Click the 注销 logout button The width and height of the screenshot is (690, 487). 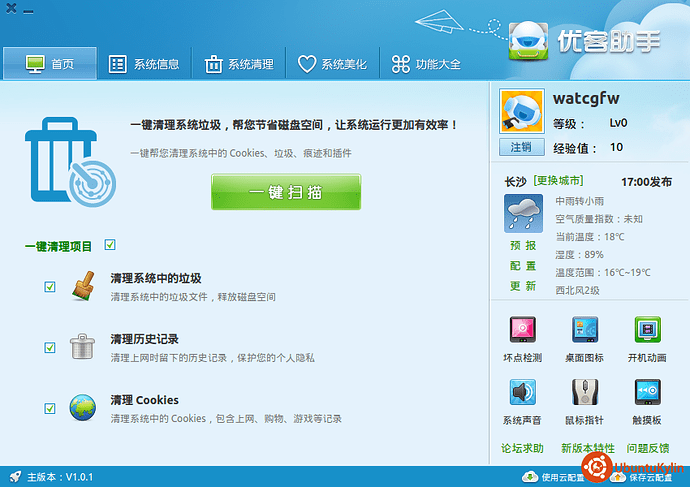click(522, 147)
